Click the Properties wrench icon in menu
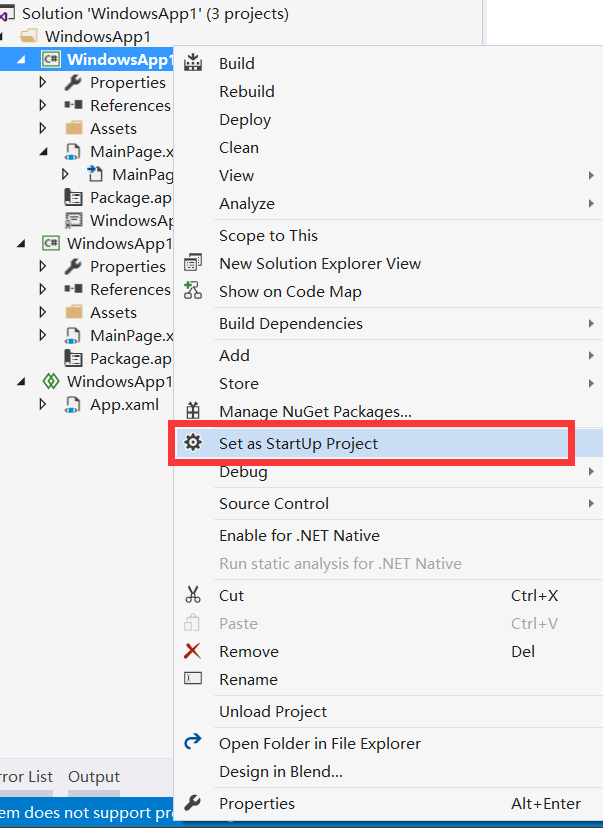Screen dimensions: 603x828 (193, 803)
